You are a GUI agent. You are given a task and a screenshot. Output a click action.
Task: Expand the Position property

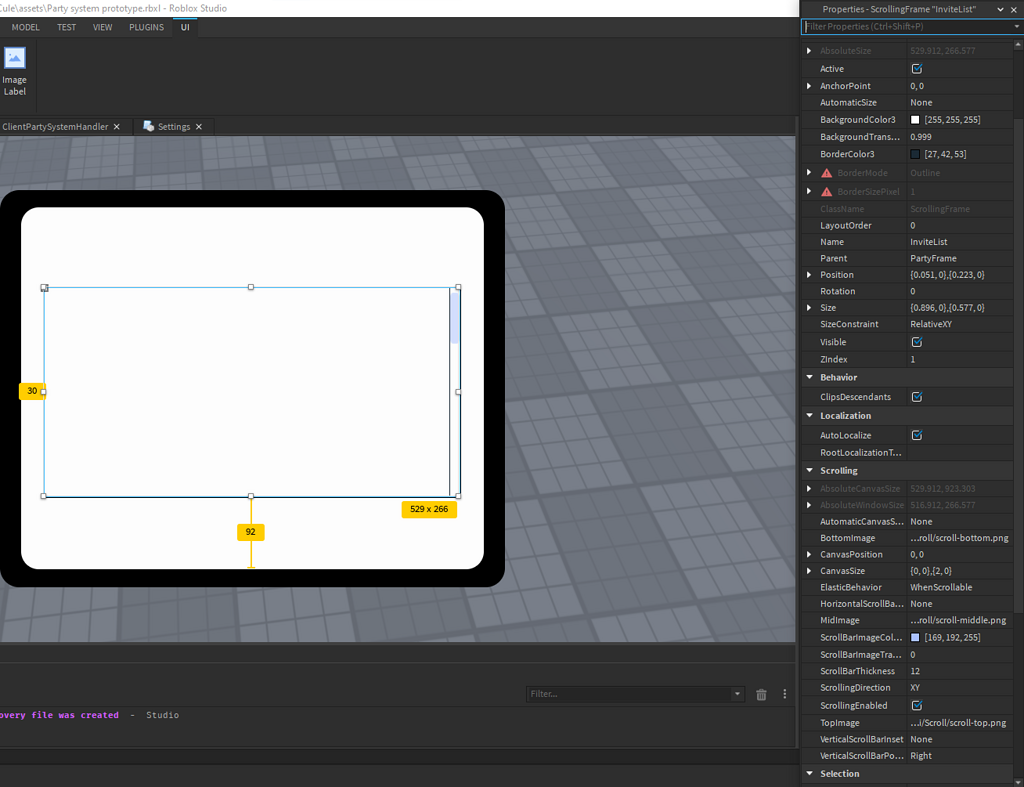tap(809, 275)
